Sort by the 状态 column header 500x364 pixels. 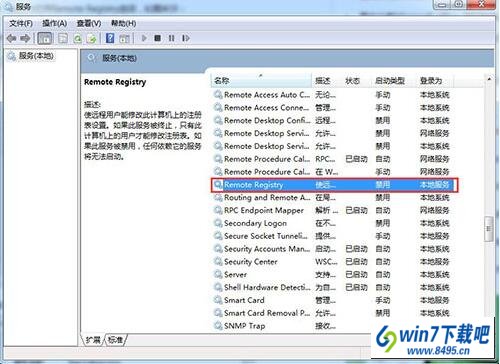pyautogui.click(x=357, y=81)
